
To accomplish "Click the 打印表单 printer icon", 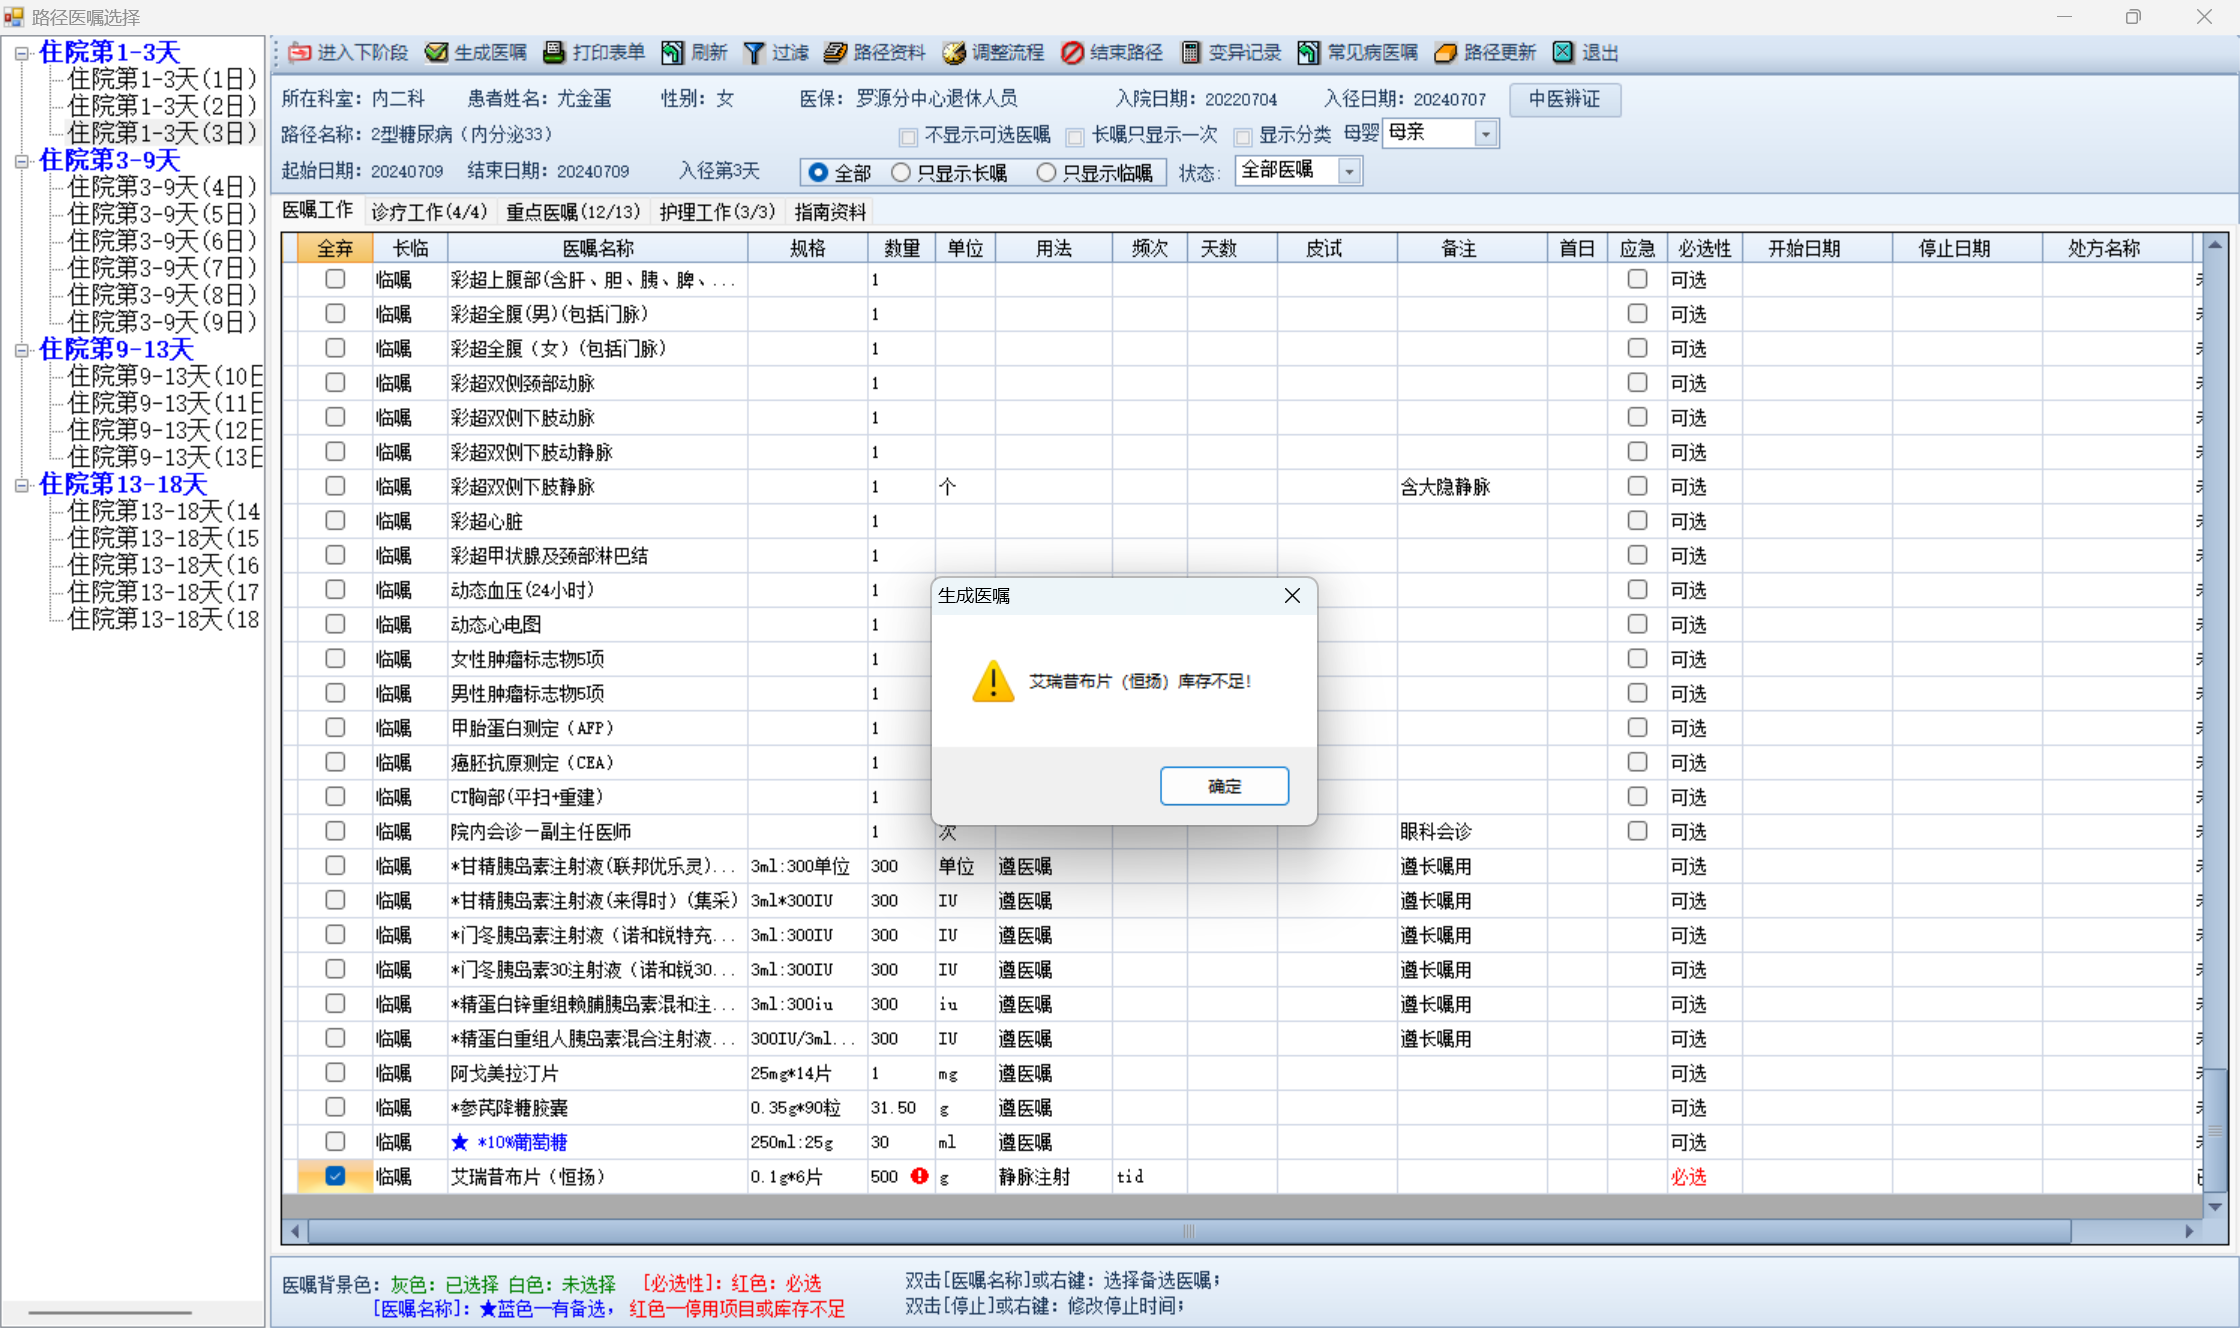I will click(x=554, y=53).
